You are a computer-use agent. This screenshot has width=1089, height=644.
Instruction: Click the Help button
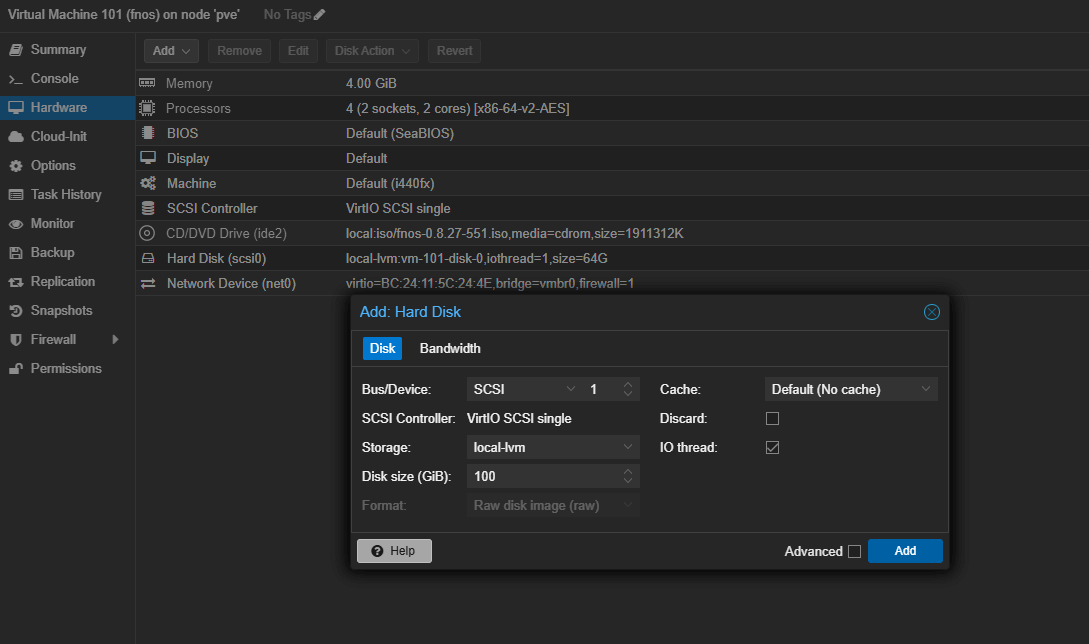tap(394, 551)
